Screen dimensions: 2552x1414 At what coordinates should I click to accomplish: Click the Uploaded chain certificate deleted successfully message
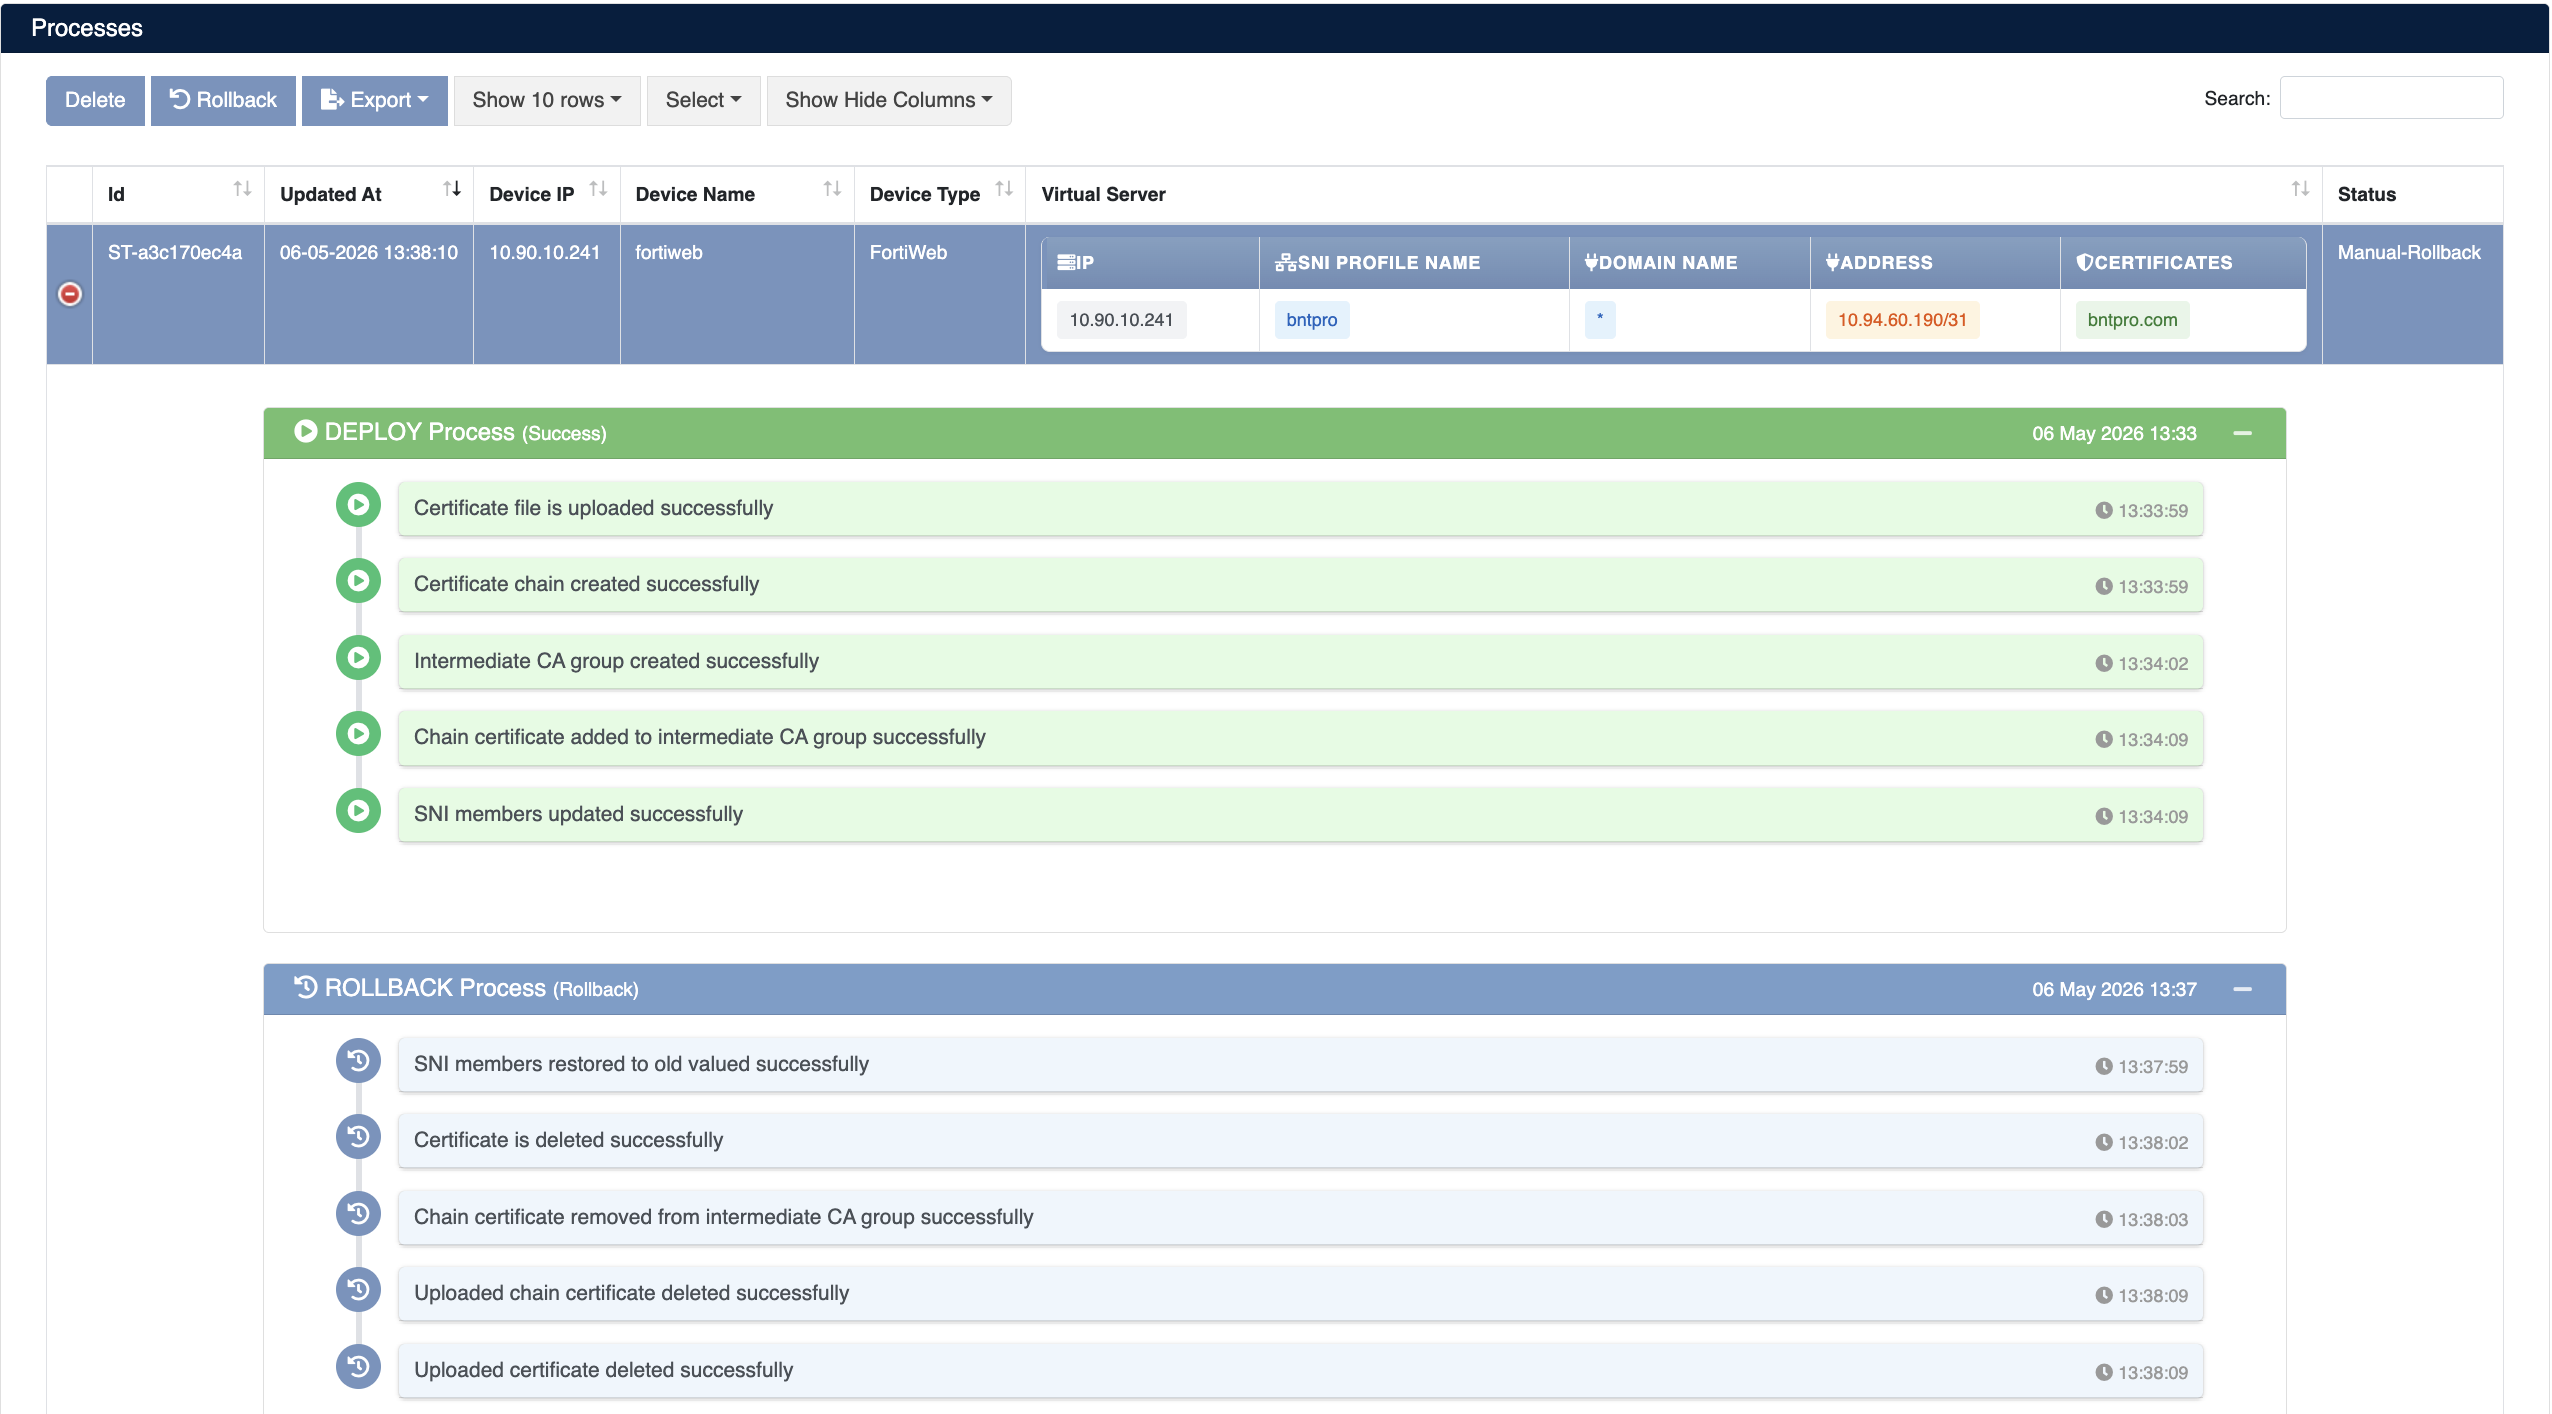click(631, 1293)
